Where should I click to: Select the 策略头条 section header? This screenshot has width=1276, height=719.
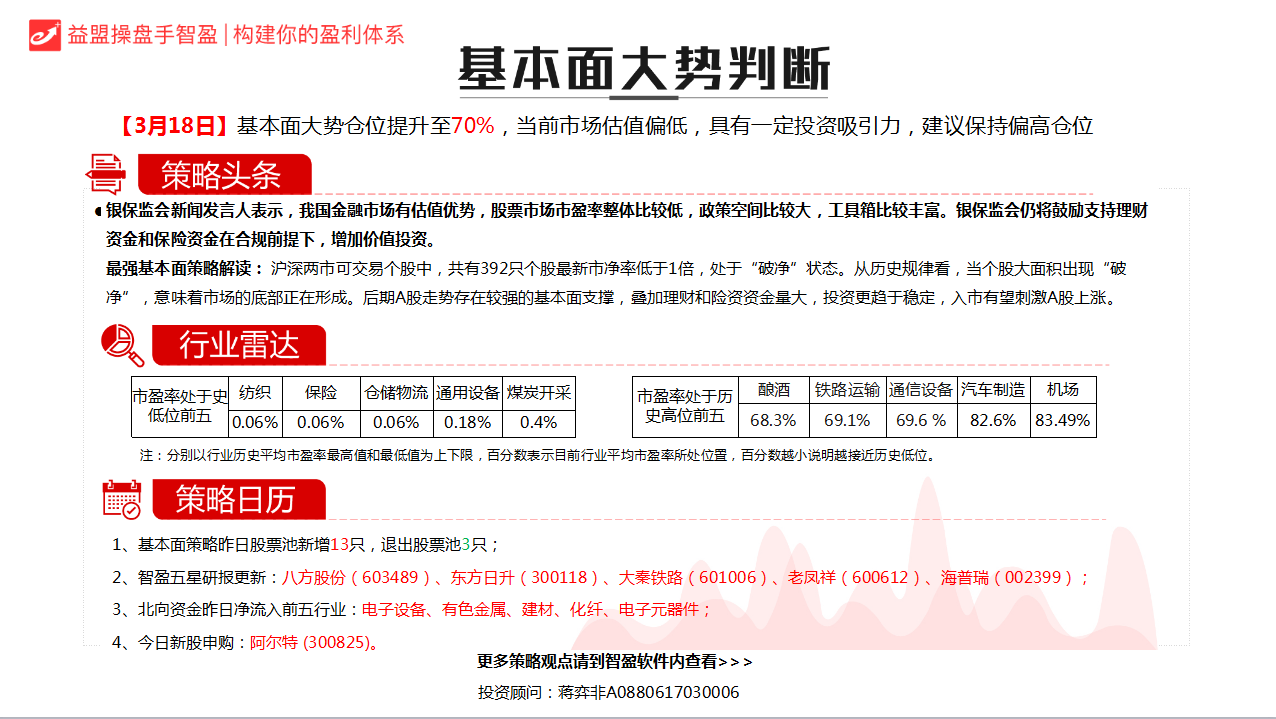[223, 176]
